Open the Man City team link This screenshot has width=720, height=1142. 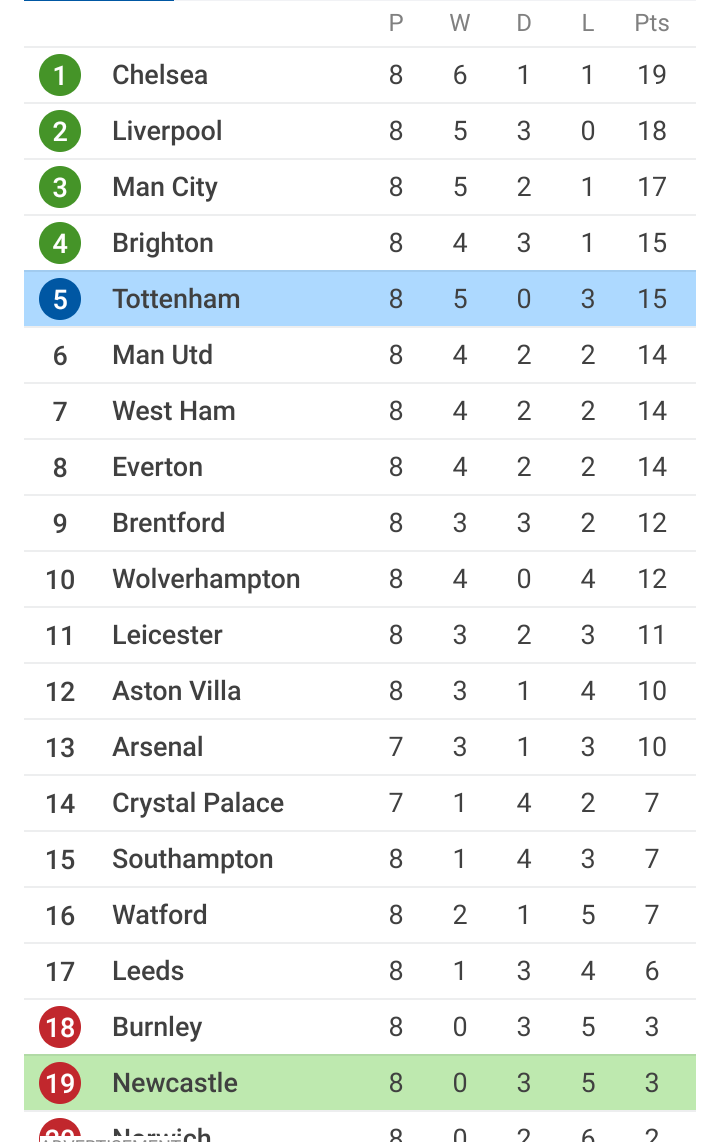coord(165,187)
